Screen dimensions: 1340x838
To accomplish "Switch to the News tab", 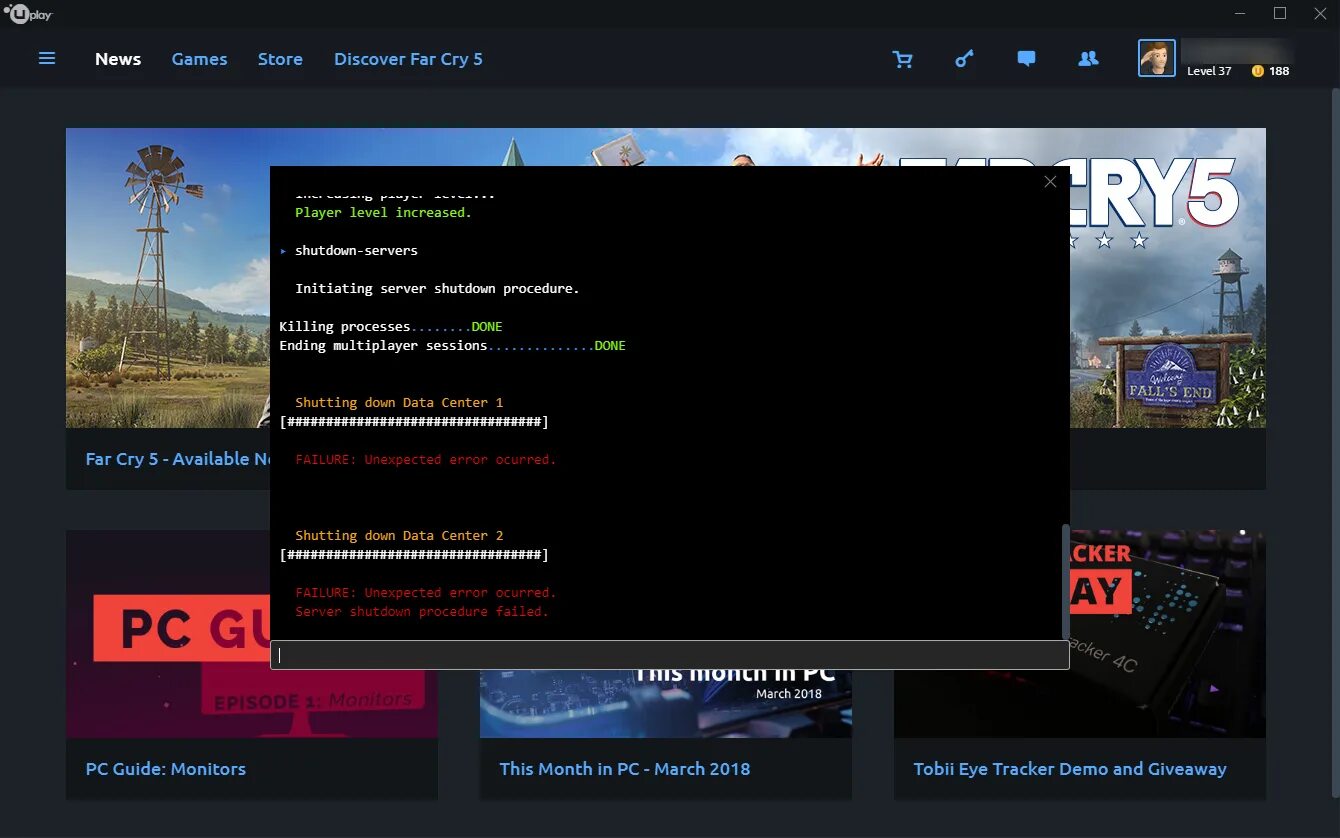I will pos(118,59).
